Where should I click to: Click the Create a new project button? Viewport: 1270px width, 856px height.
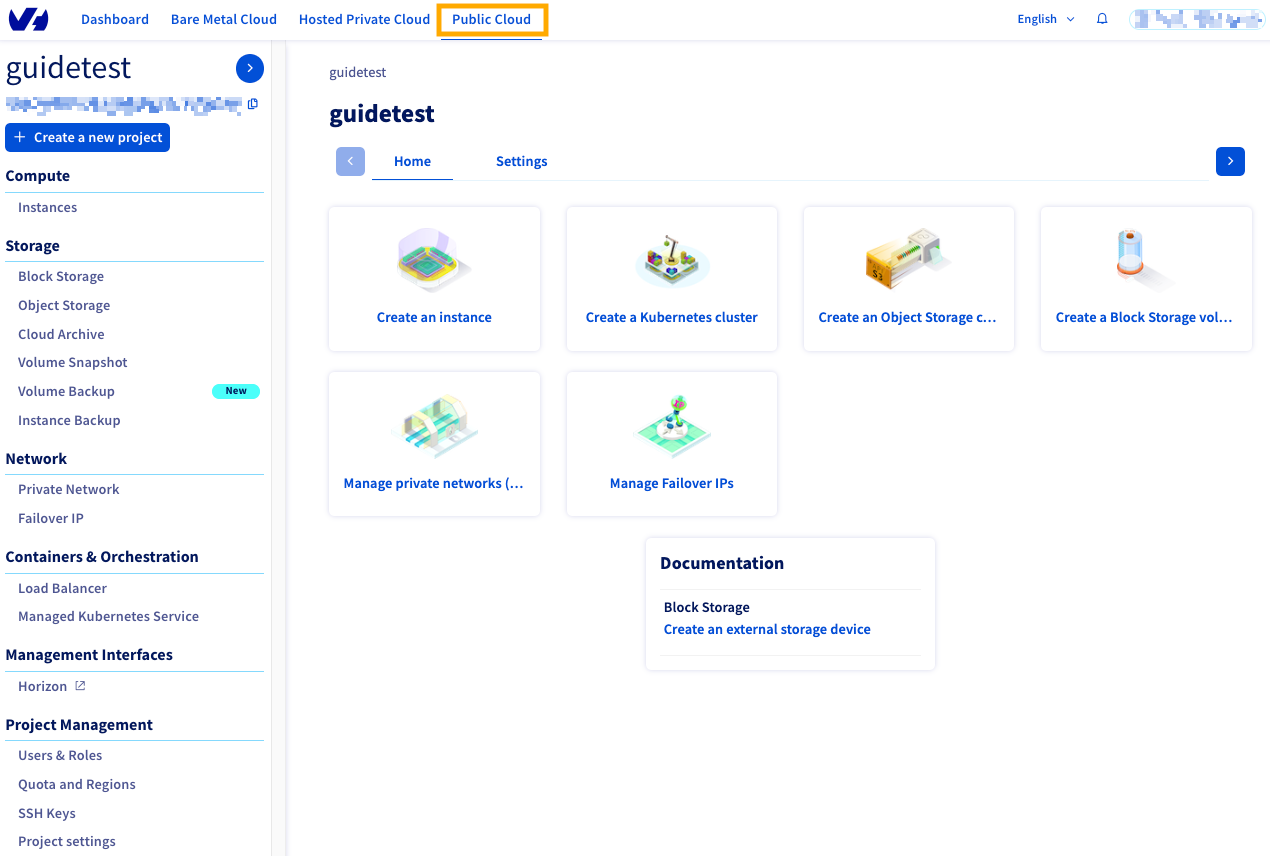(87, 137)
